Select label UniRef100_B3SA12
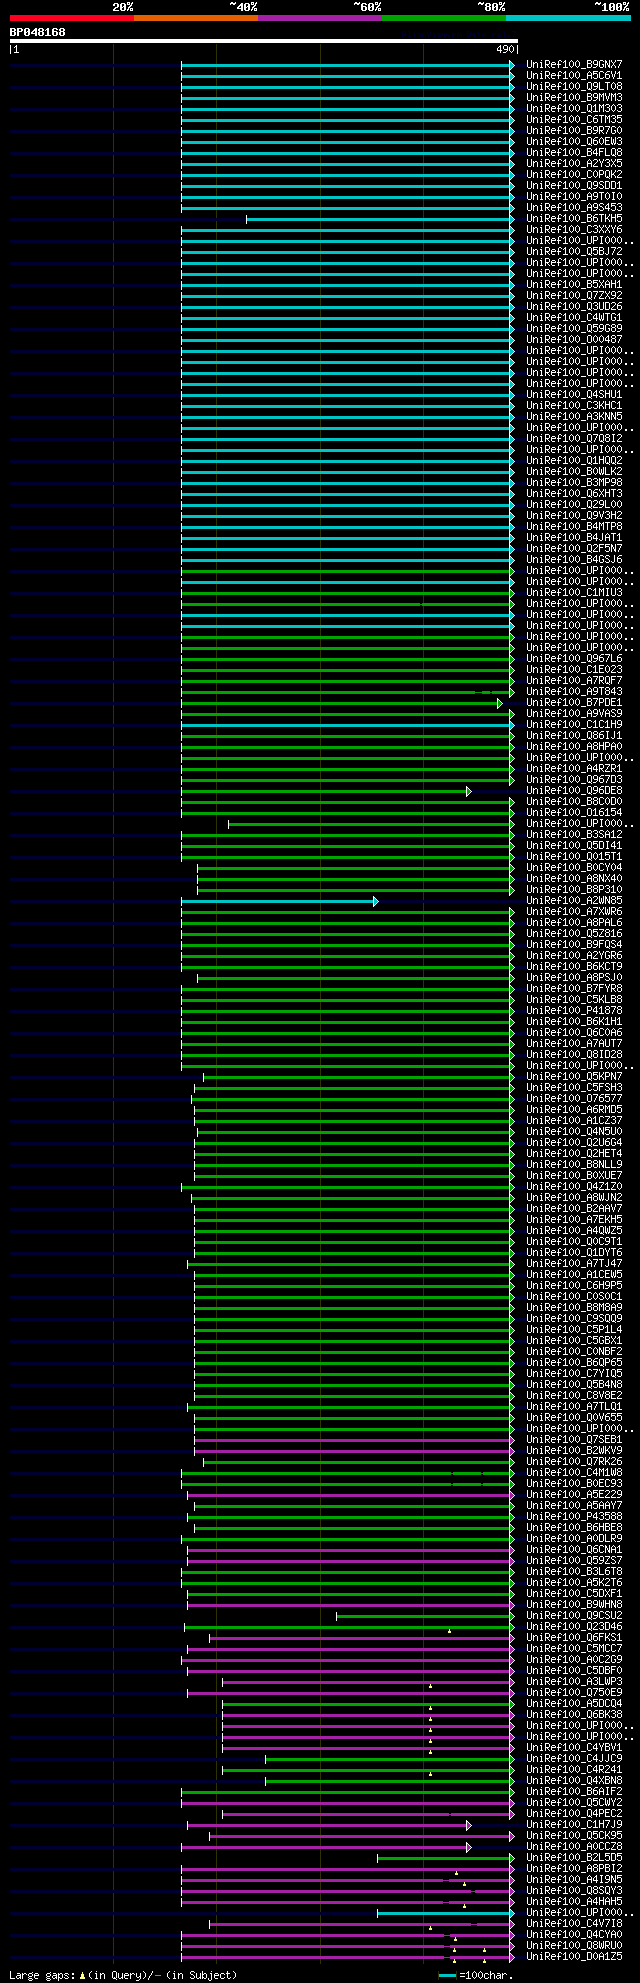The width and height of the screenshot is (640, 1983). (574, 835)
